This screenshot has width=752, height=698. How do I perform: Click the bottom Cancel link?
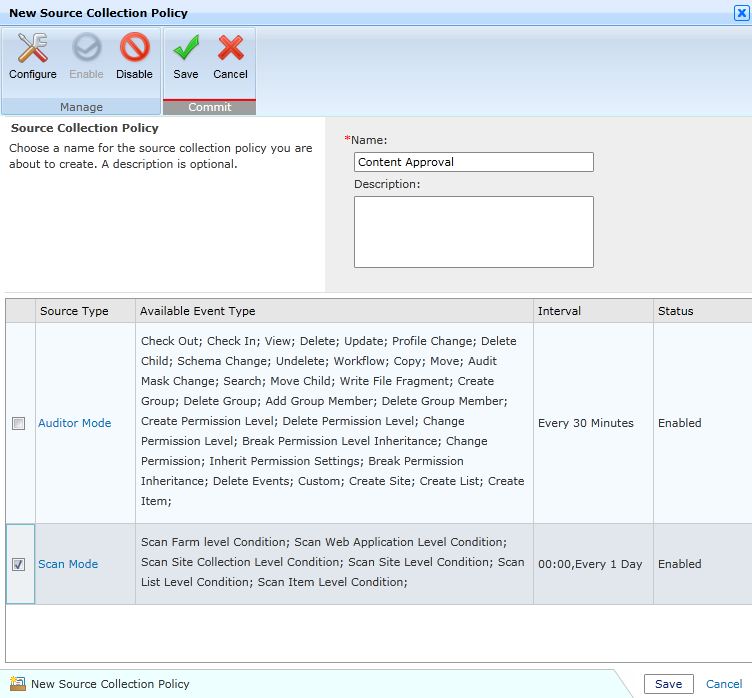point(724,684)
